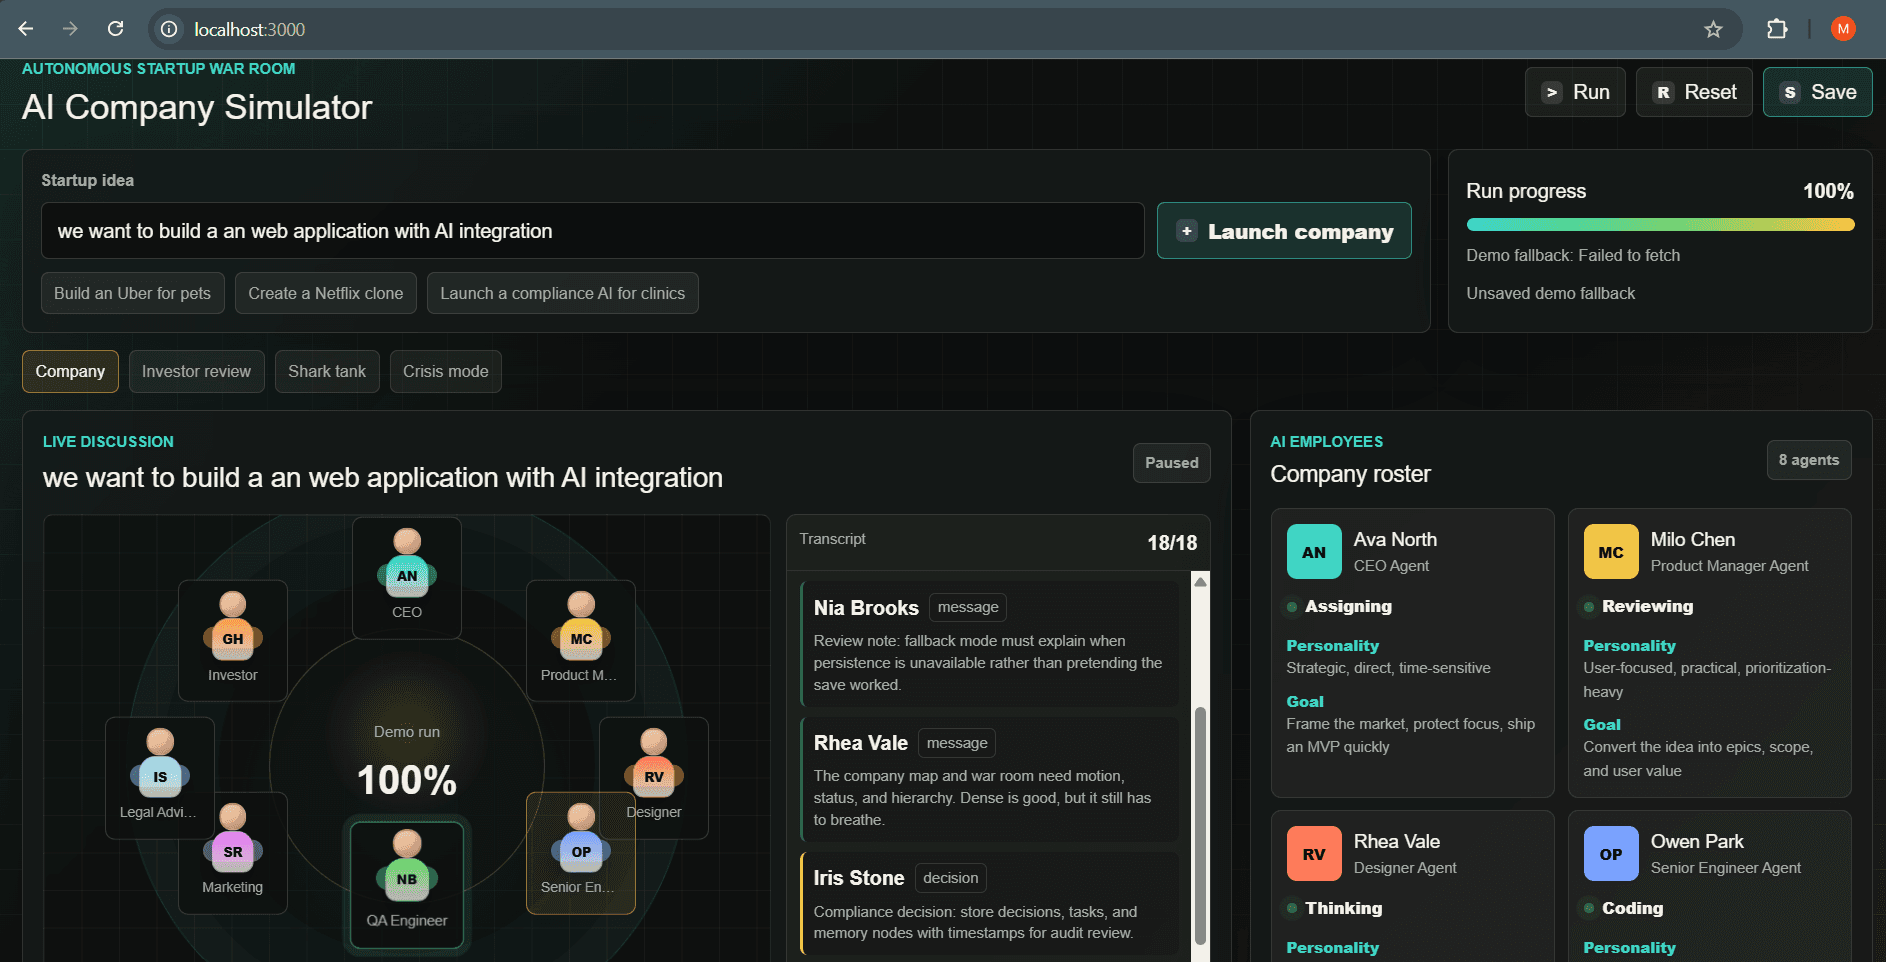Click the message tag beside Nia Brooks
The image size is (1886, 962).
pyautogui.click(x=967, y=607)
